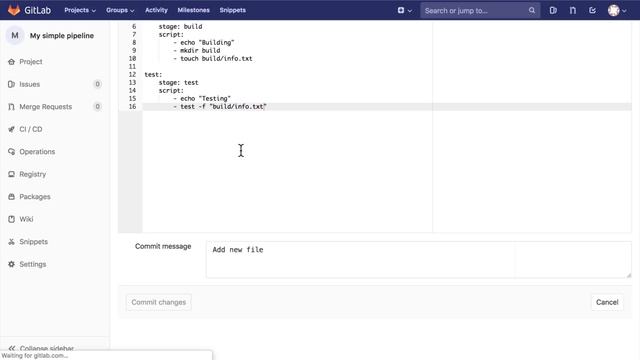This screenshot has height=360, width=640.
Task: Click the Packages sidebar icon
Action: point(11,196)
